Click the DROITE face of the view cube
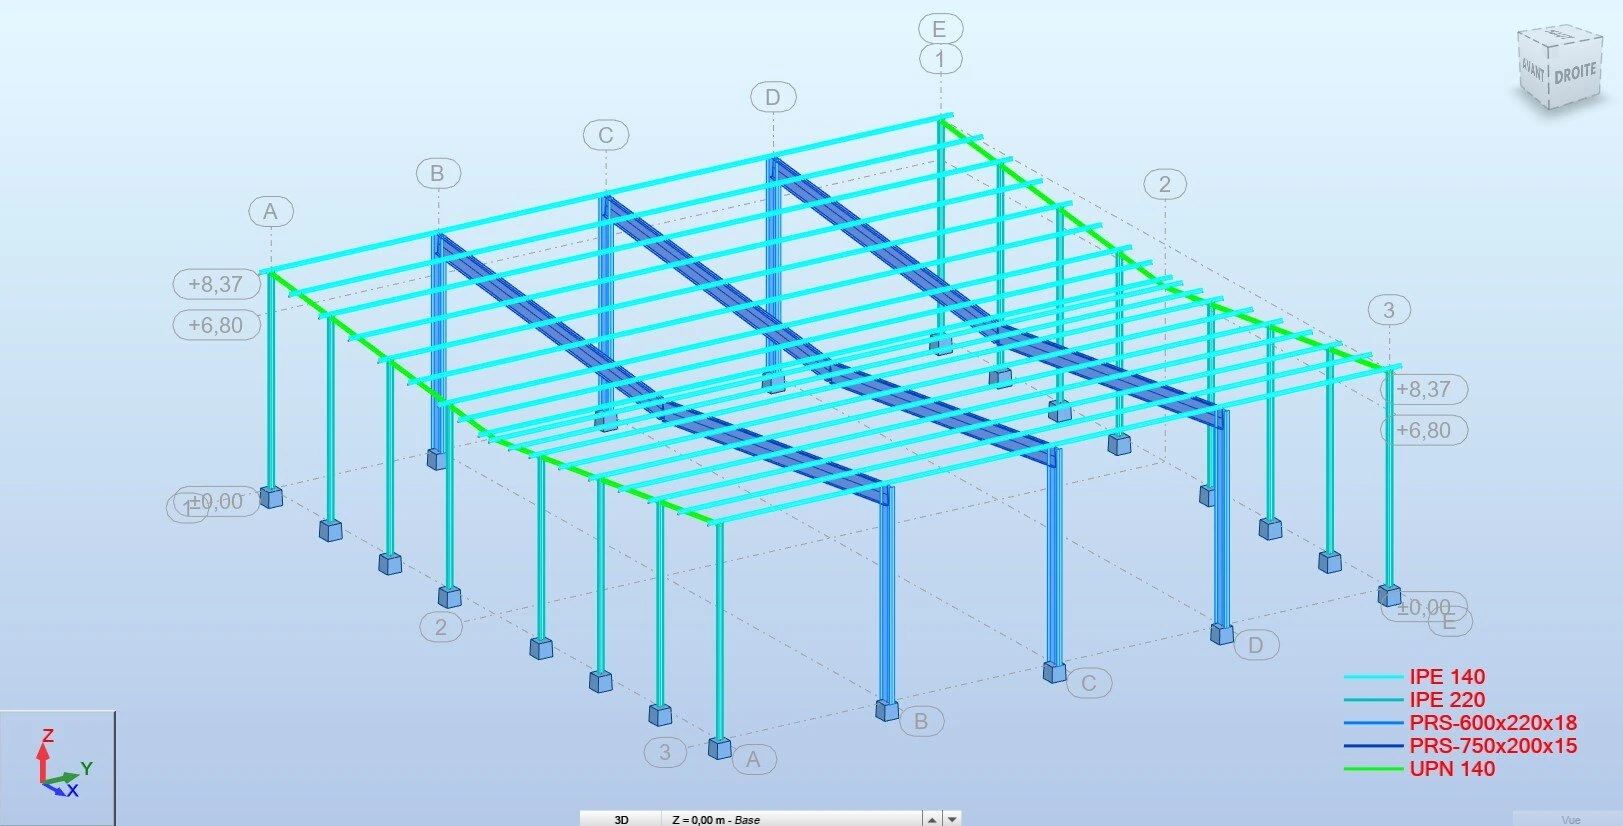 1575,74
